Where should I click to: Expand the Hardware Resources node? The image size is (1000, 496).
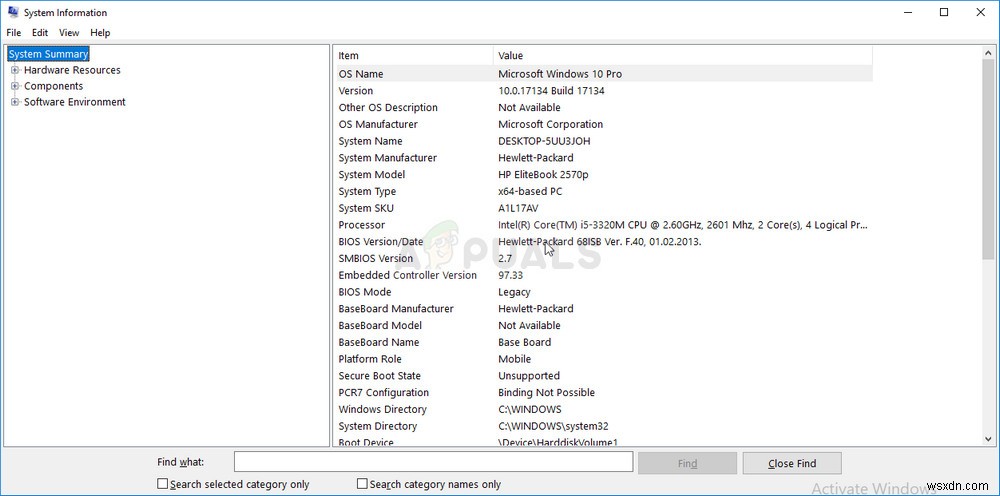(x=15, y=70)
